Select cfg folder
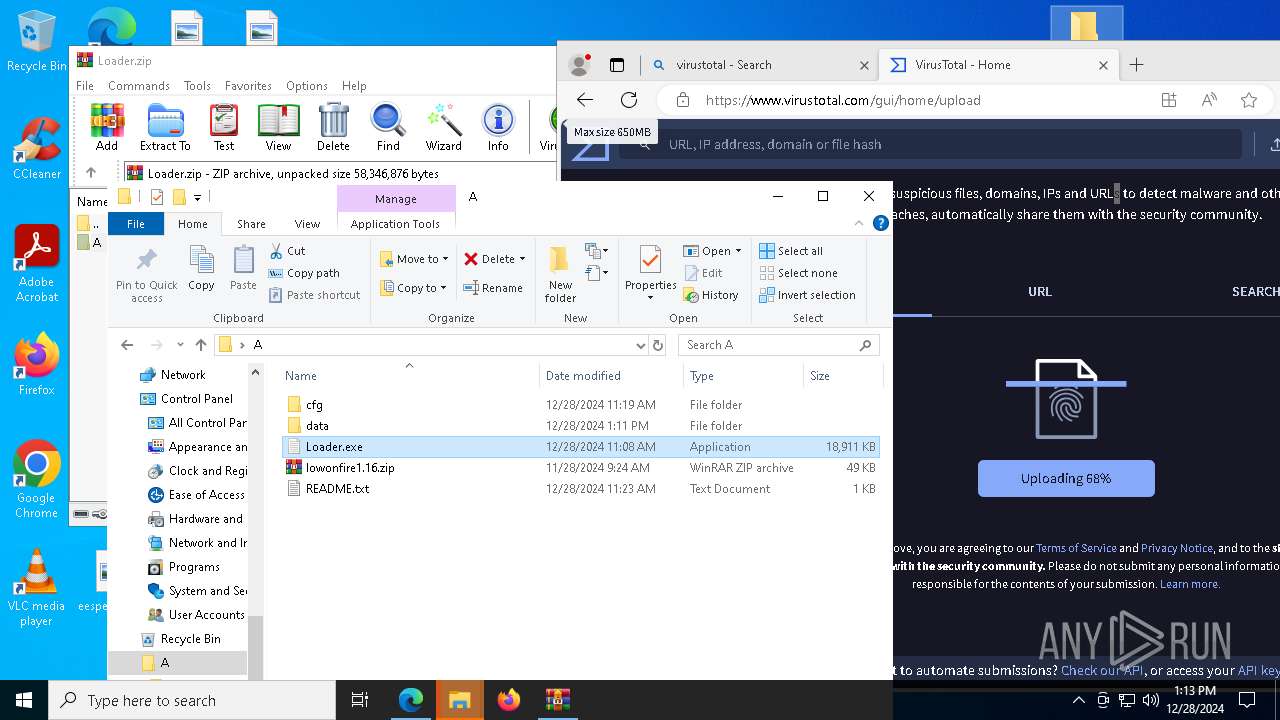 pyautogui.click(x=580, y=405)
